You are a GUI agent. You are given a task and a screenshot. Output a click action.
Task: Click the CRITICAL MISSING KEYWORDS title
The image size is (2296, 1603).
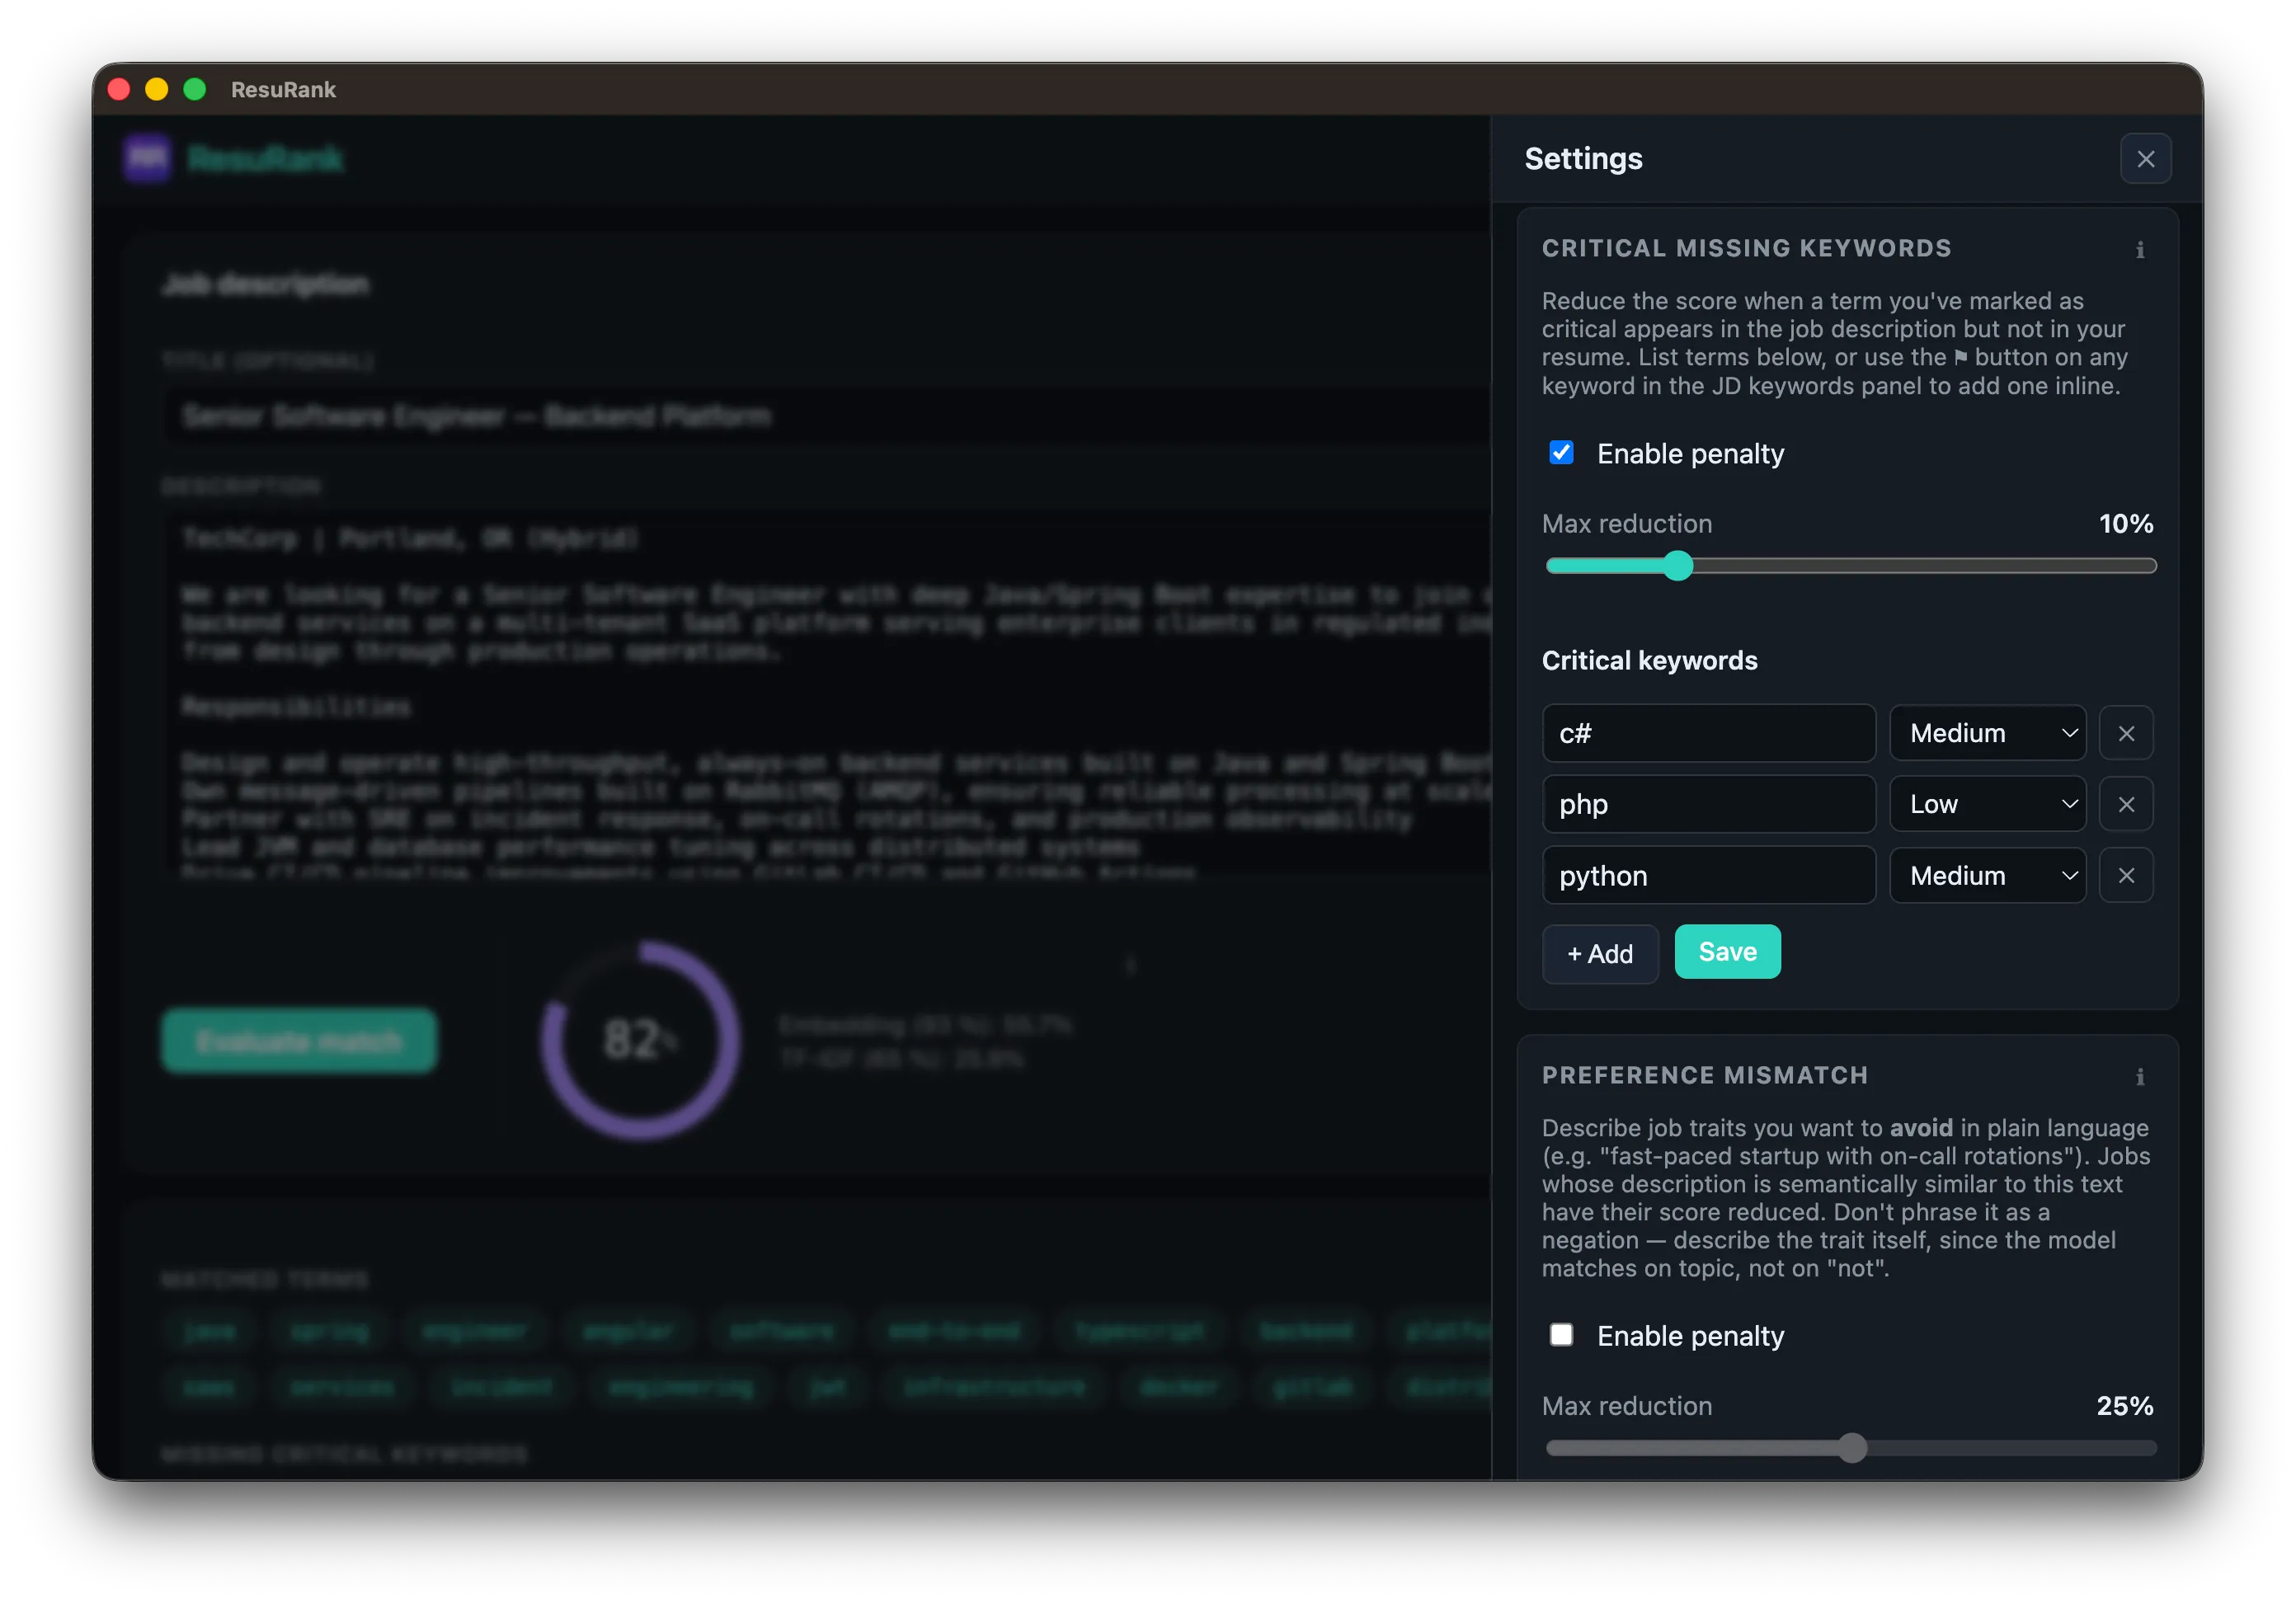click(1746, 248)
